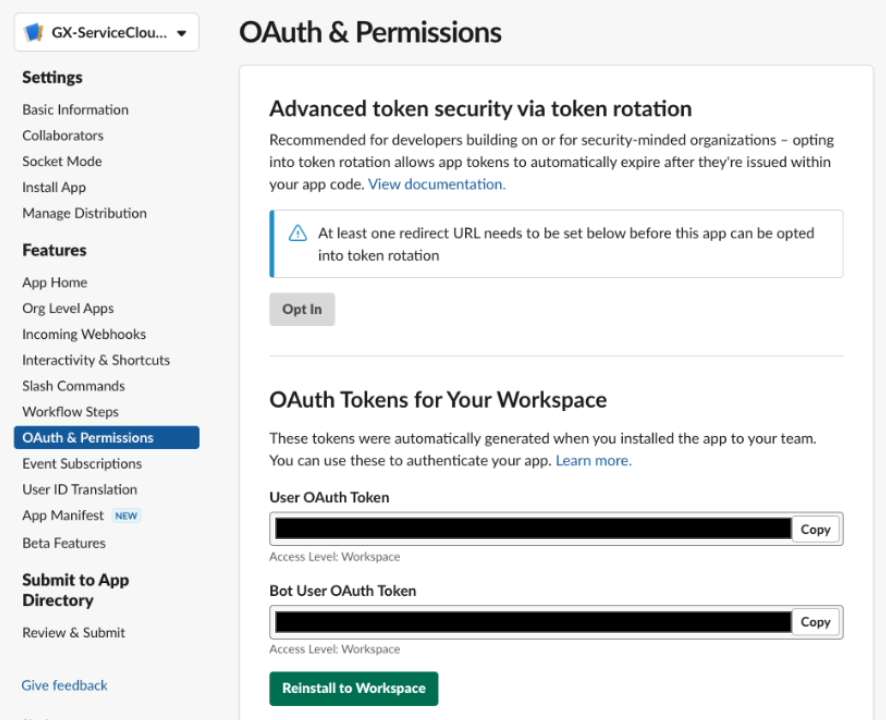Follow the Learn more link
This screenshot has height=720, width=886.
[593, 461]
